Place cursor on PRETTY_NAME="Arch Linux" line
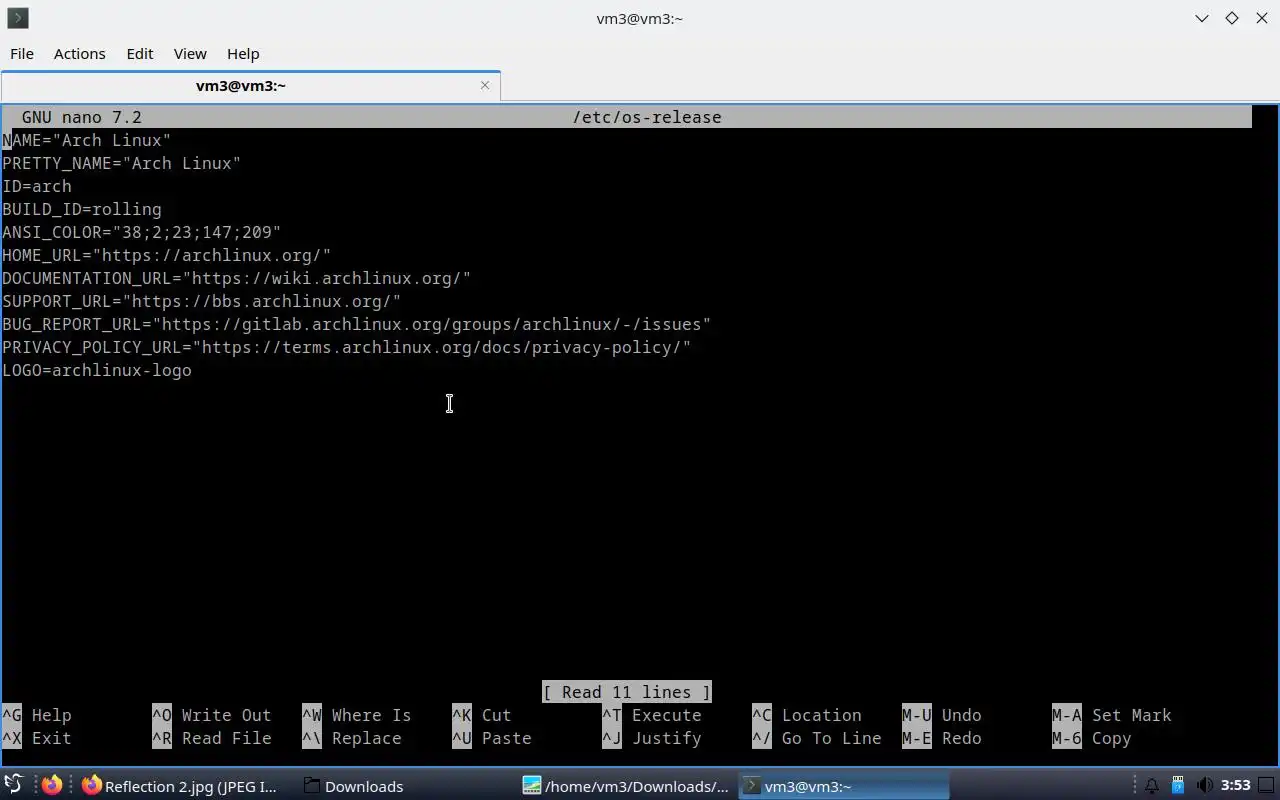 pyautogui.click(x=122, y=163)
